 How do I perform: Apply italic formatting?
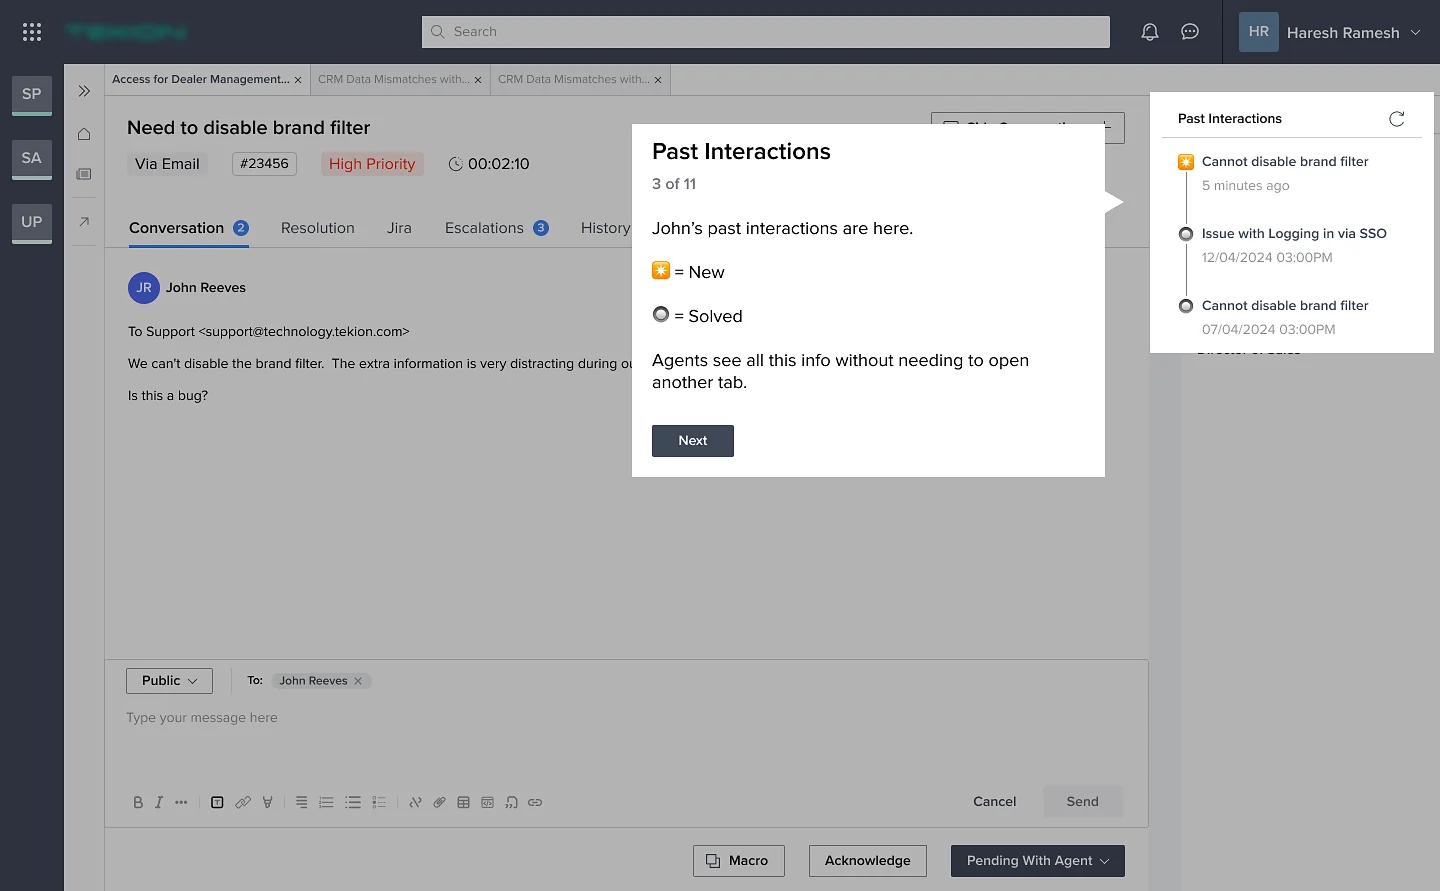[x=158, y=802]
